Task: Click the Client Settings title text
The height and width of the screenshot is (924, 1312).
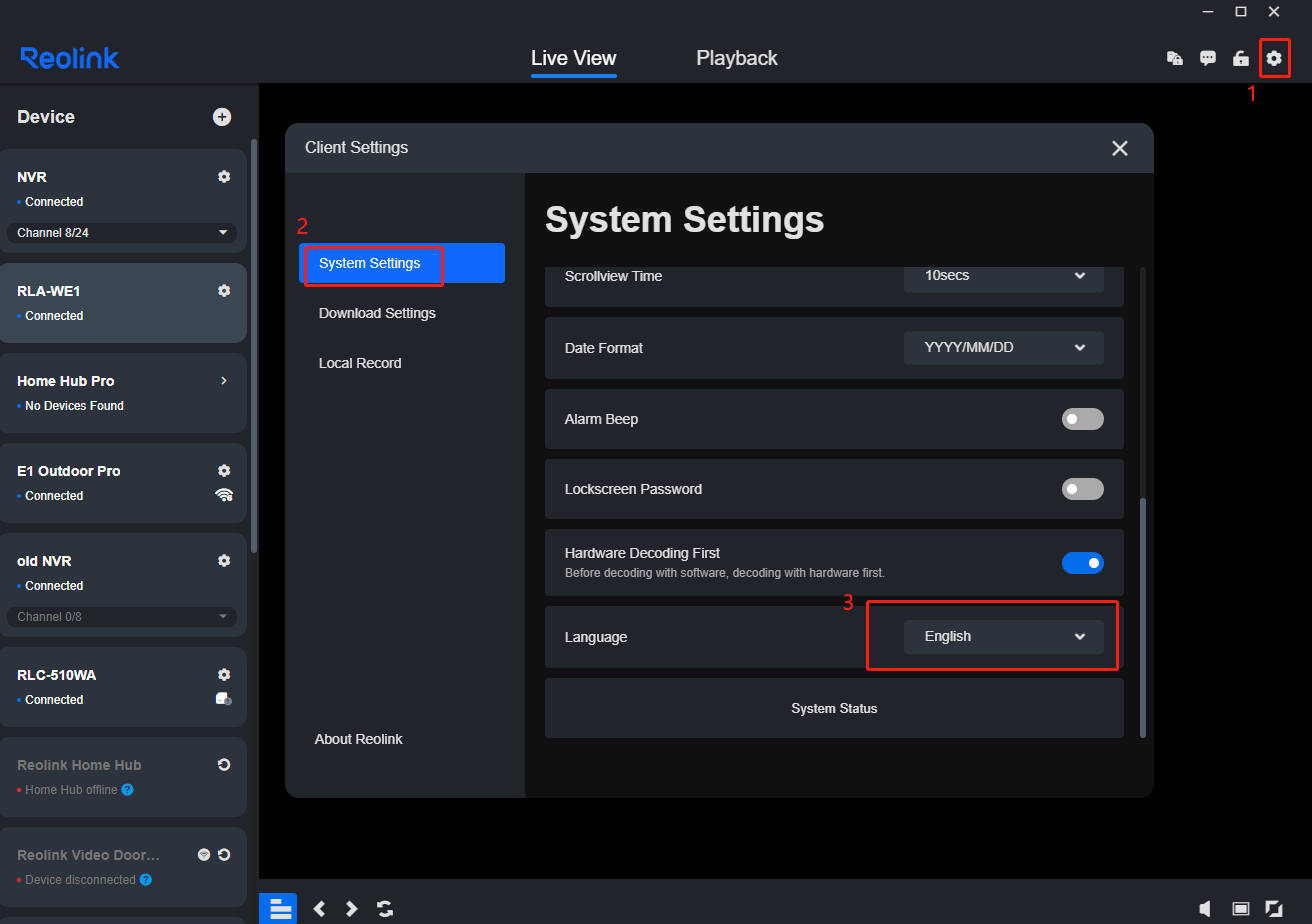Action: 357,148
